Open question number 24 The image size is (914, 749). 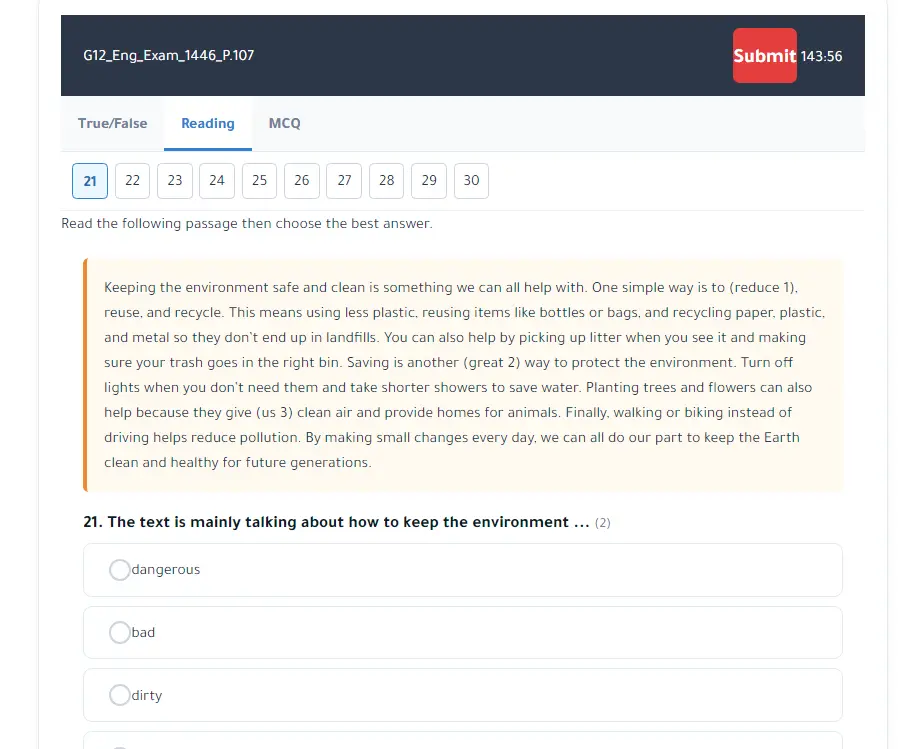217,181
